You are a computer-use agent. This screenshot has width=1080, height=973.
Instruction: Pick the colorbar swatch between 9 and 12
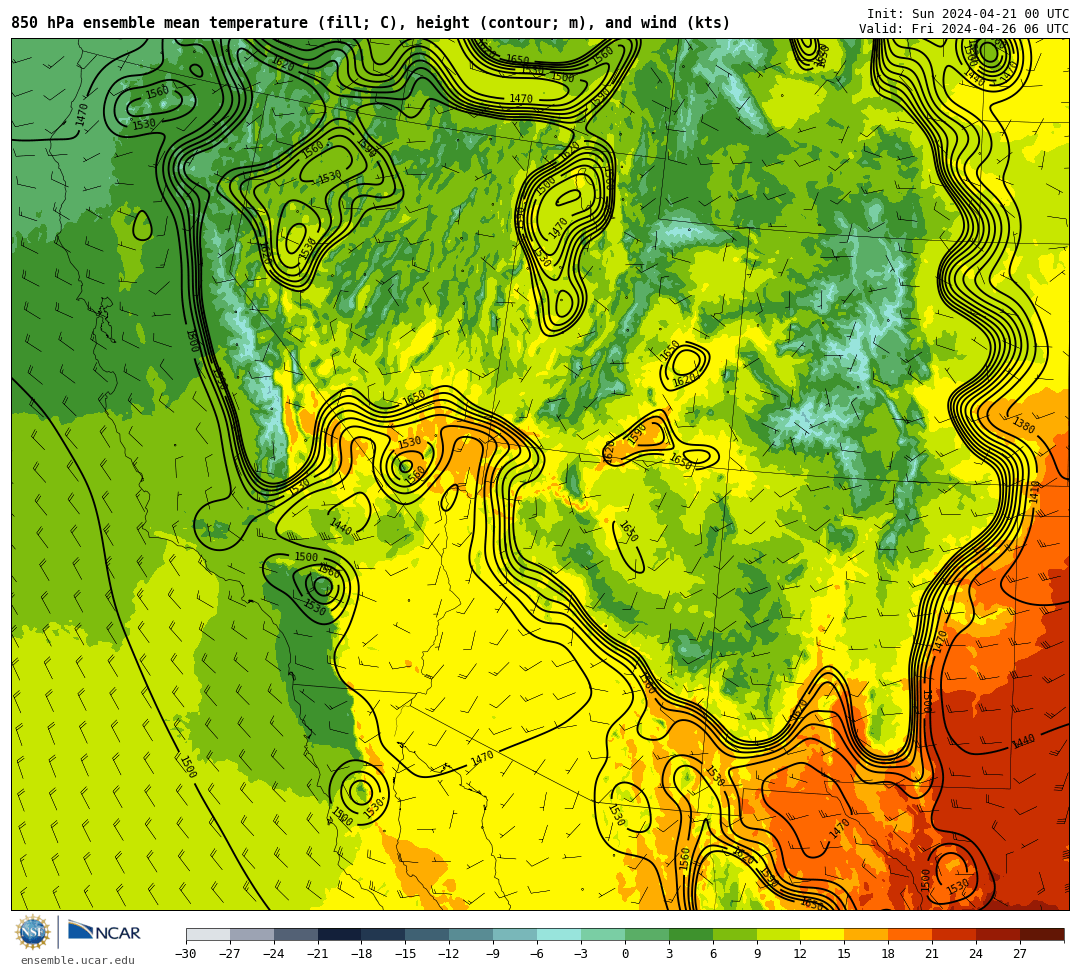click(778, 934)
